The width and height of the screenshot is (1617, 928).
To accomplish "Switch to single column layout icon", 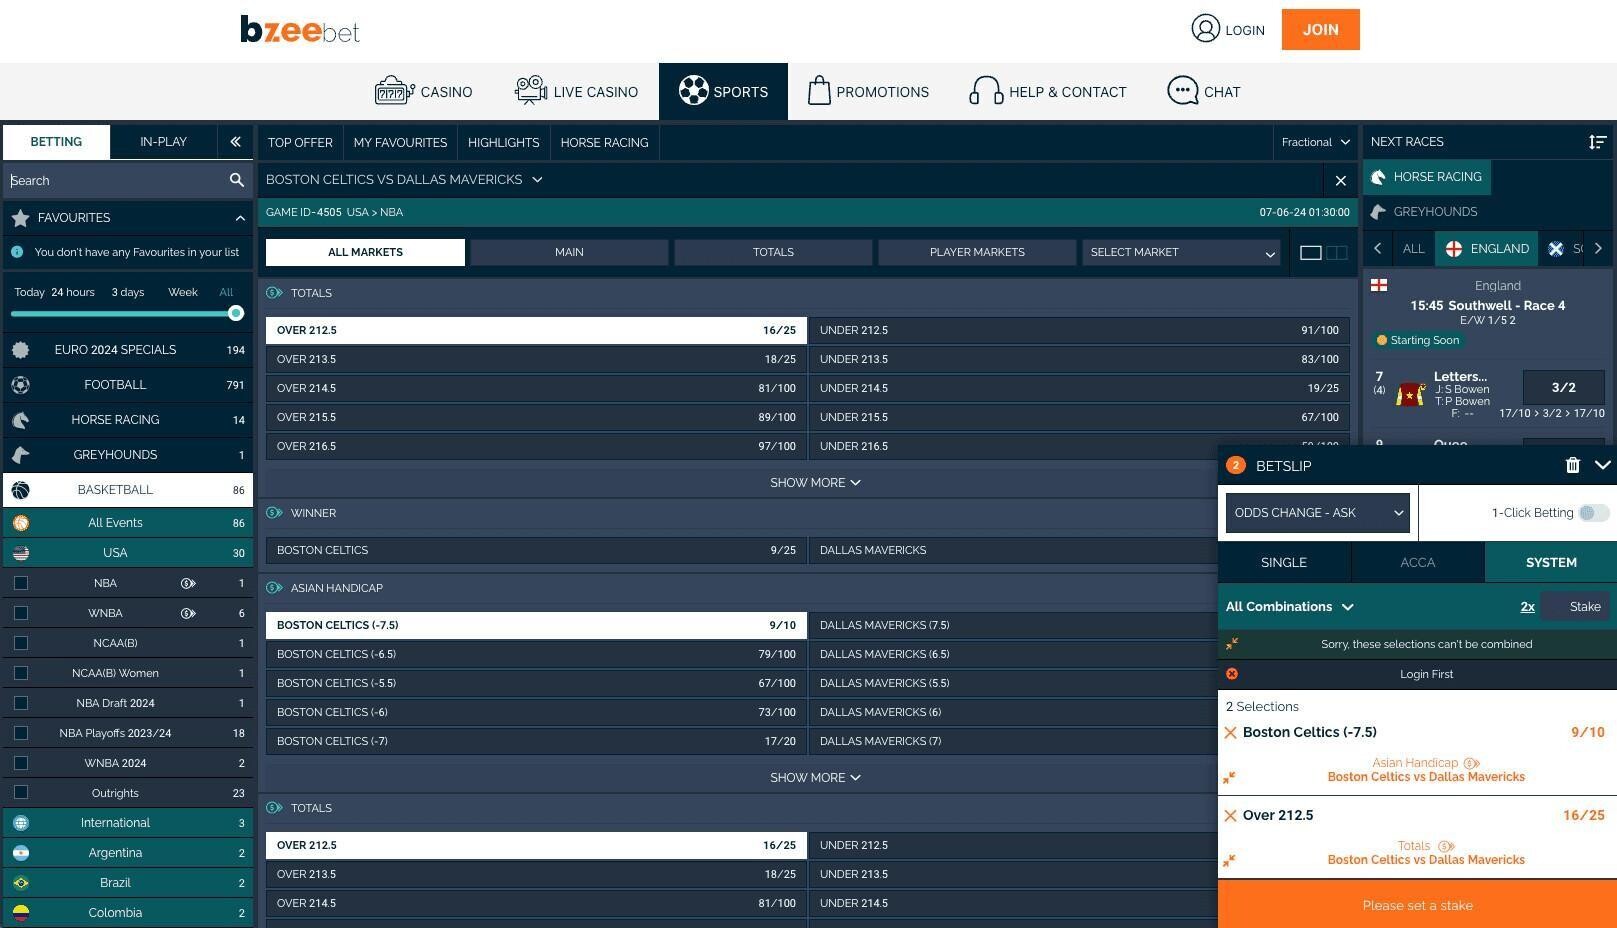I will click(1310, 253).
